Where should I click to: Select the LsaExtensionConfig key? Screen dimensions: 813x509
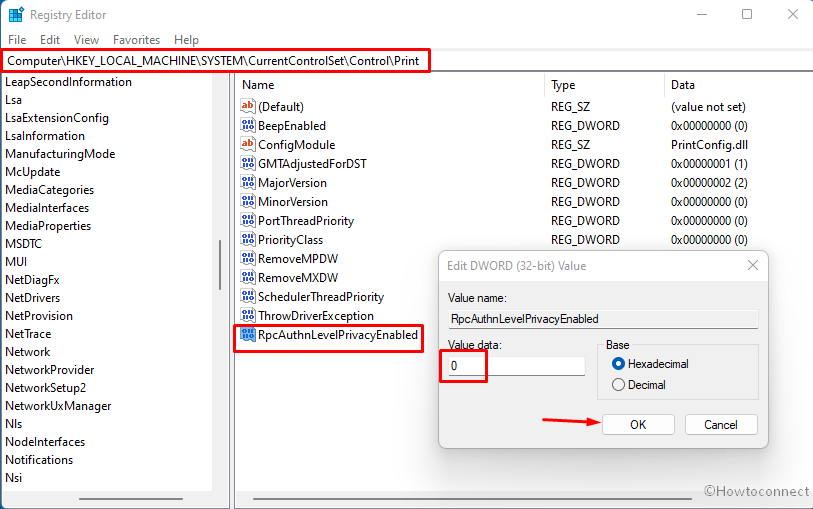[57, 118]
